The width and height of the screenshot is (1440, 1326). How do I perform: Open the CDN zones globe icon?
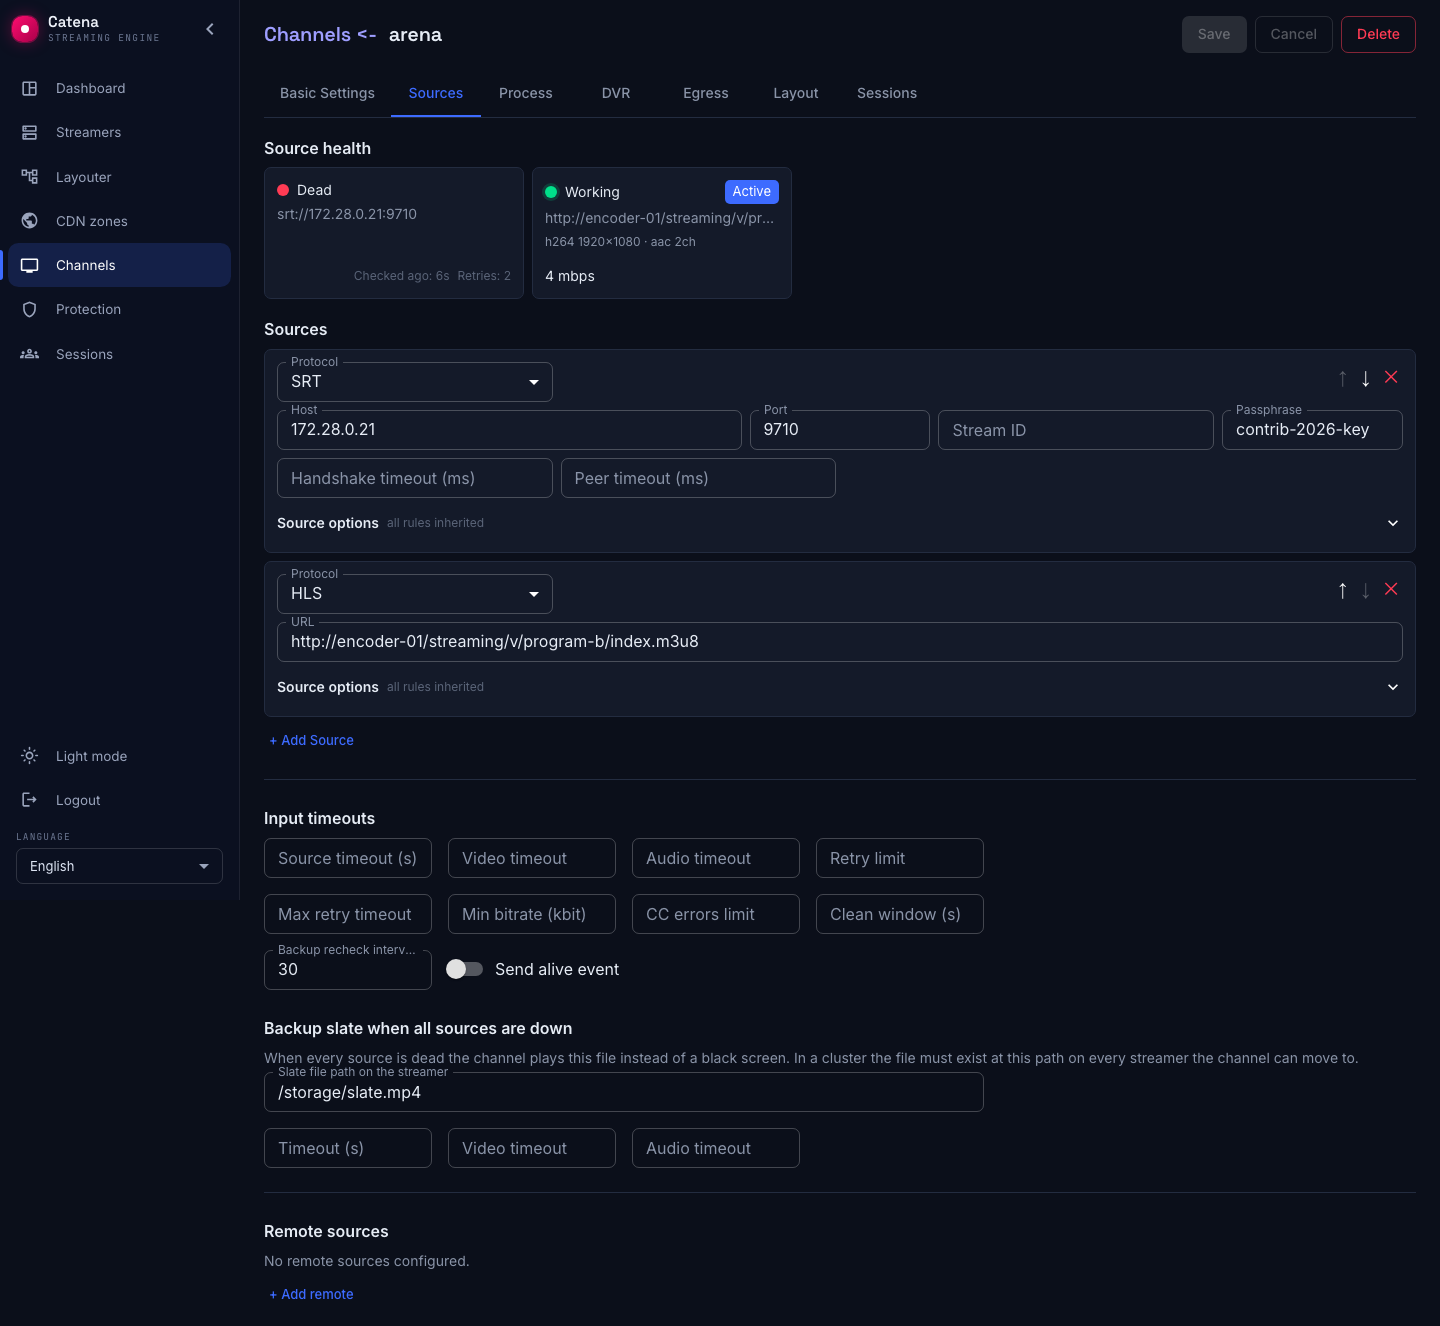[x=30, y=221]
